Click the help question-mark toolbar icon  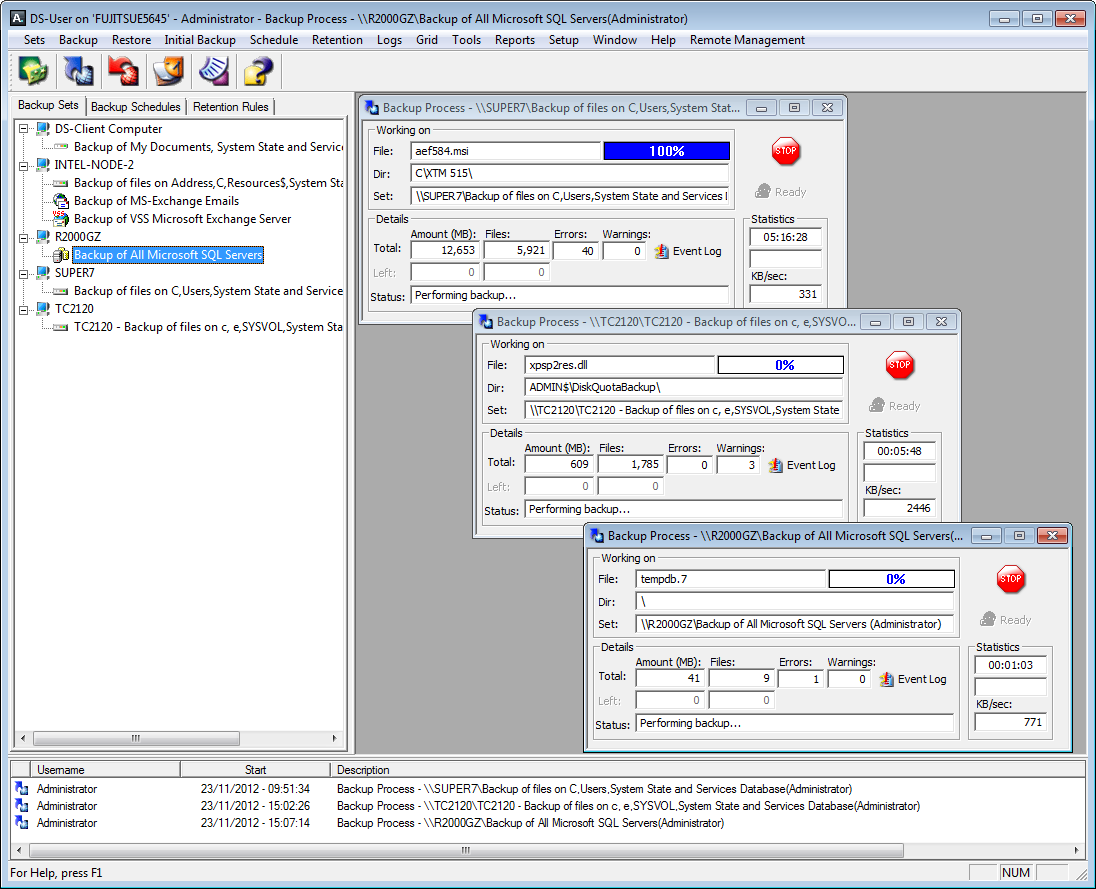click(x=259, y=71)
